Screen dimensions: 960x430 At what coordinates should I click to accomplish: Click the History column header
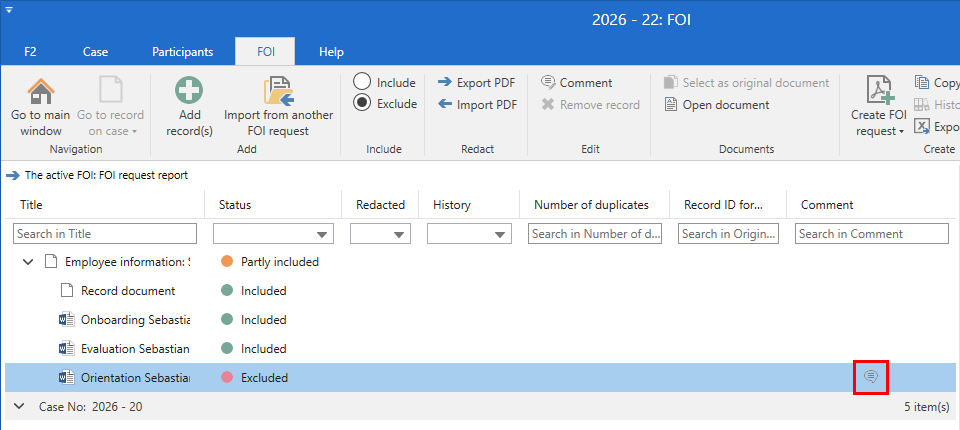click(x=451, y=205)
